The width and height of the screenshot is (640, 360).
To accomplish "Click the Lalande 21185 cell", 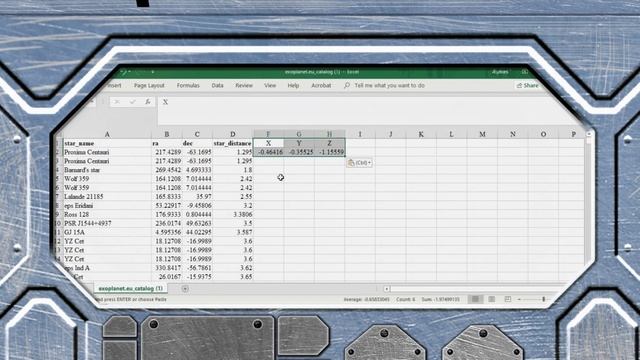I will tap(107, 196).
